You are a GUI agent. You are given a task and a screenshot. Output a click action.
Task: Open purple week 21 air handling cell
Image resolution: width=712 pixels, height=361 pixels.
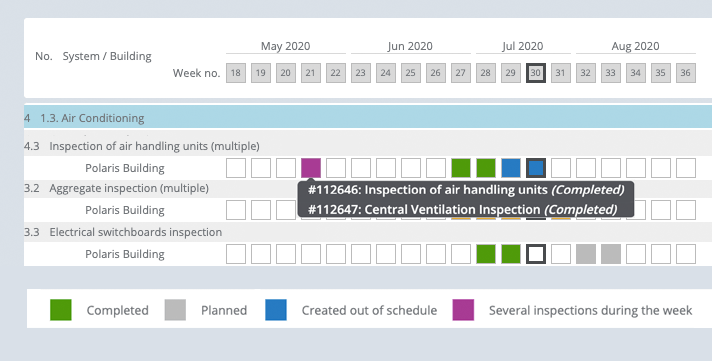[x=311, y=168]
